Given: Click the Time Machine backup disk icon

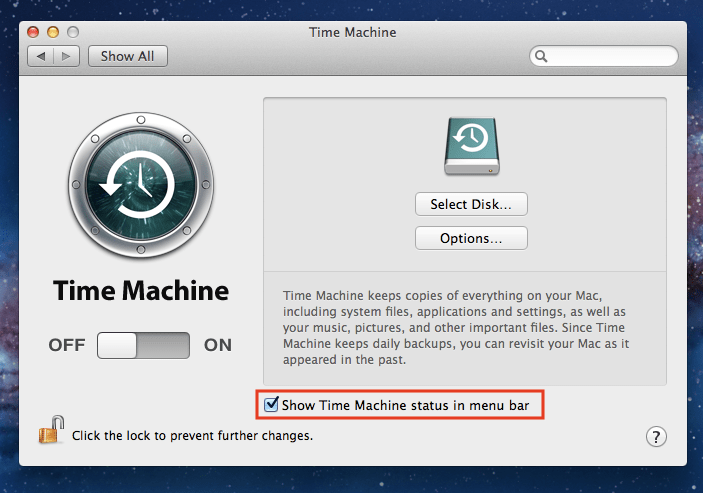Looking at the screenshot, I should click(472, 146).
